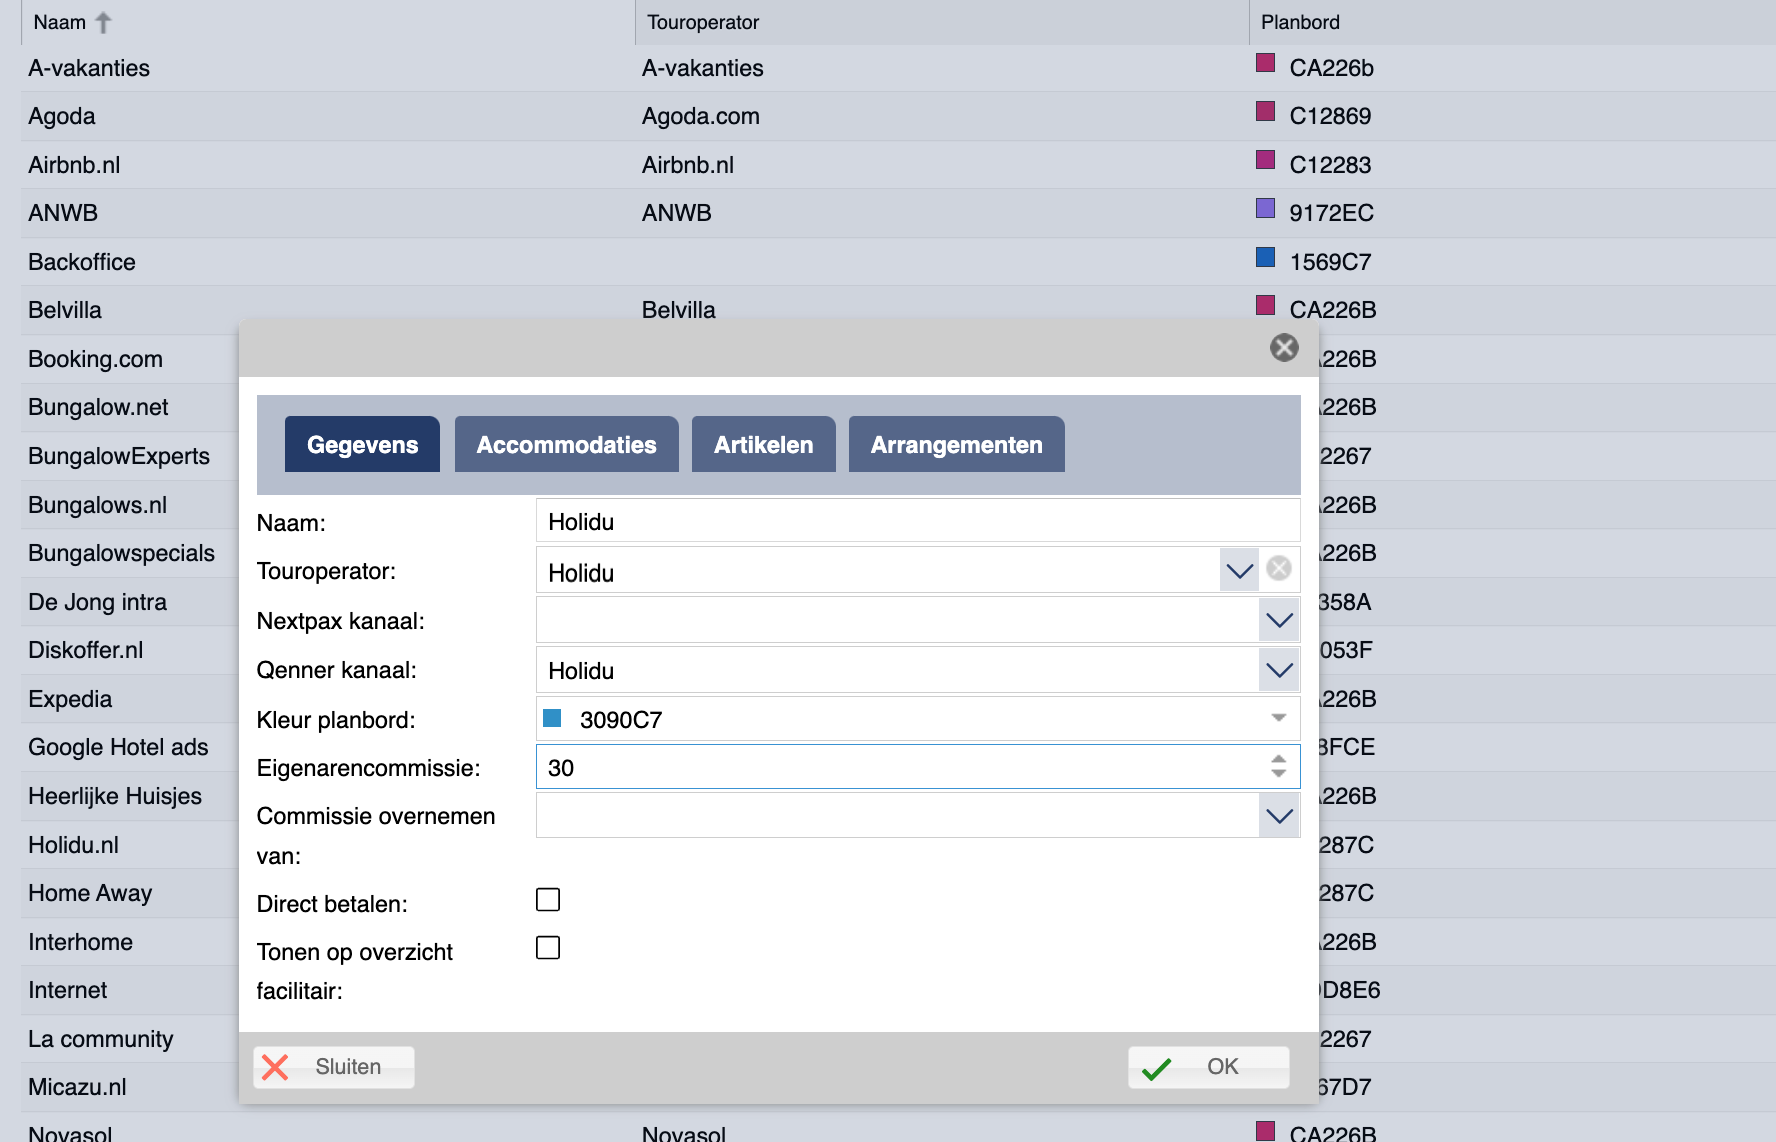Click the red X icon on Sluiten
The width and height of the screenshot is (1776, 1142).
tap(275, 1067)
